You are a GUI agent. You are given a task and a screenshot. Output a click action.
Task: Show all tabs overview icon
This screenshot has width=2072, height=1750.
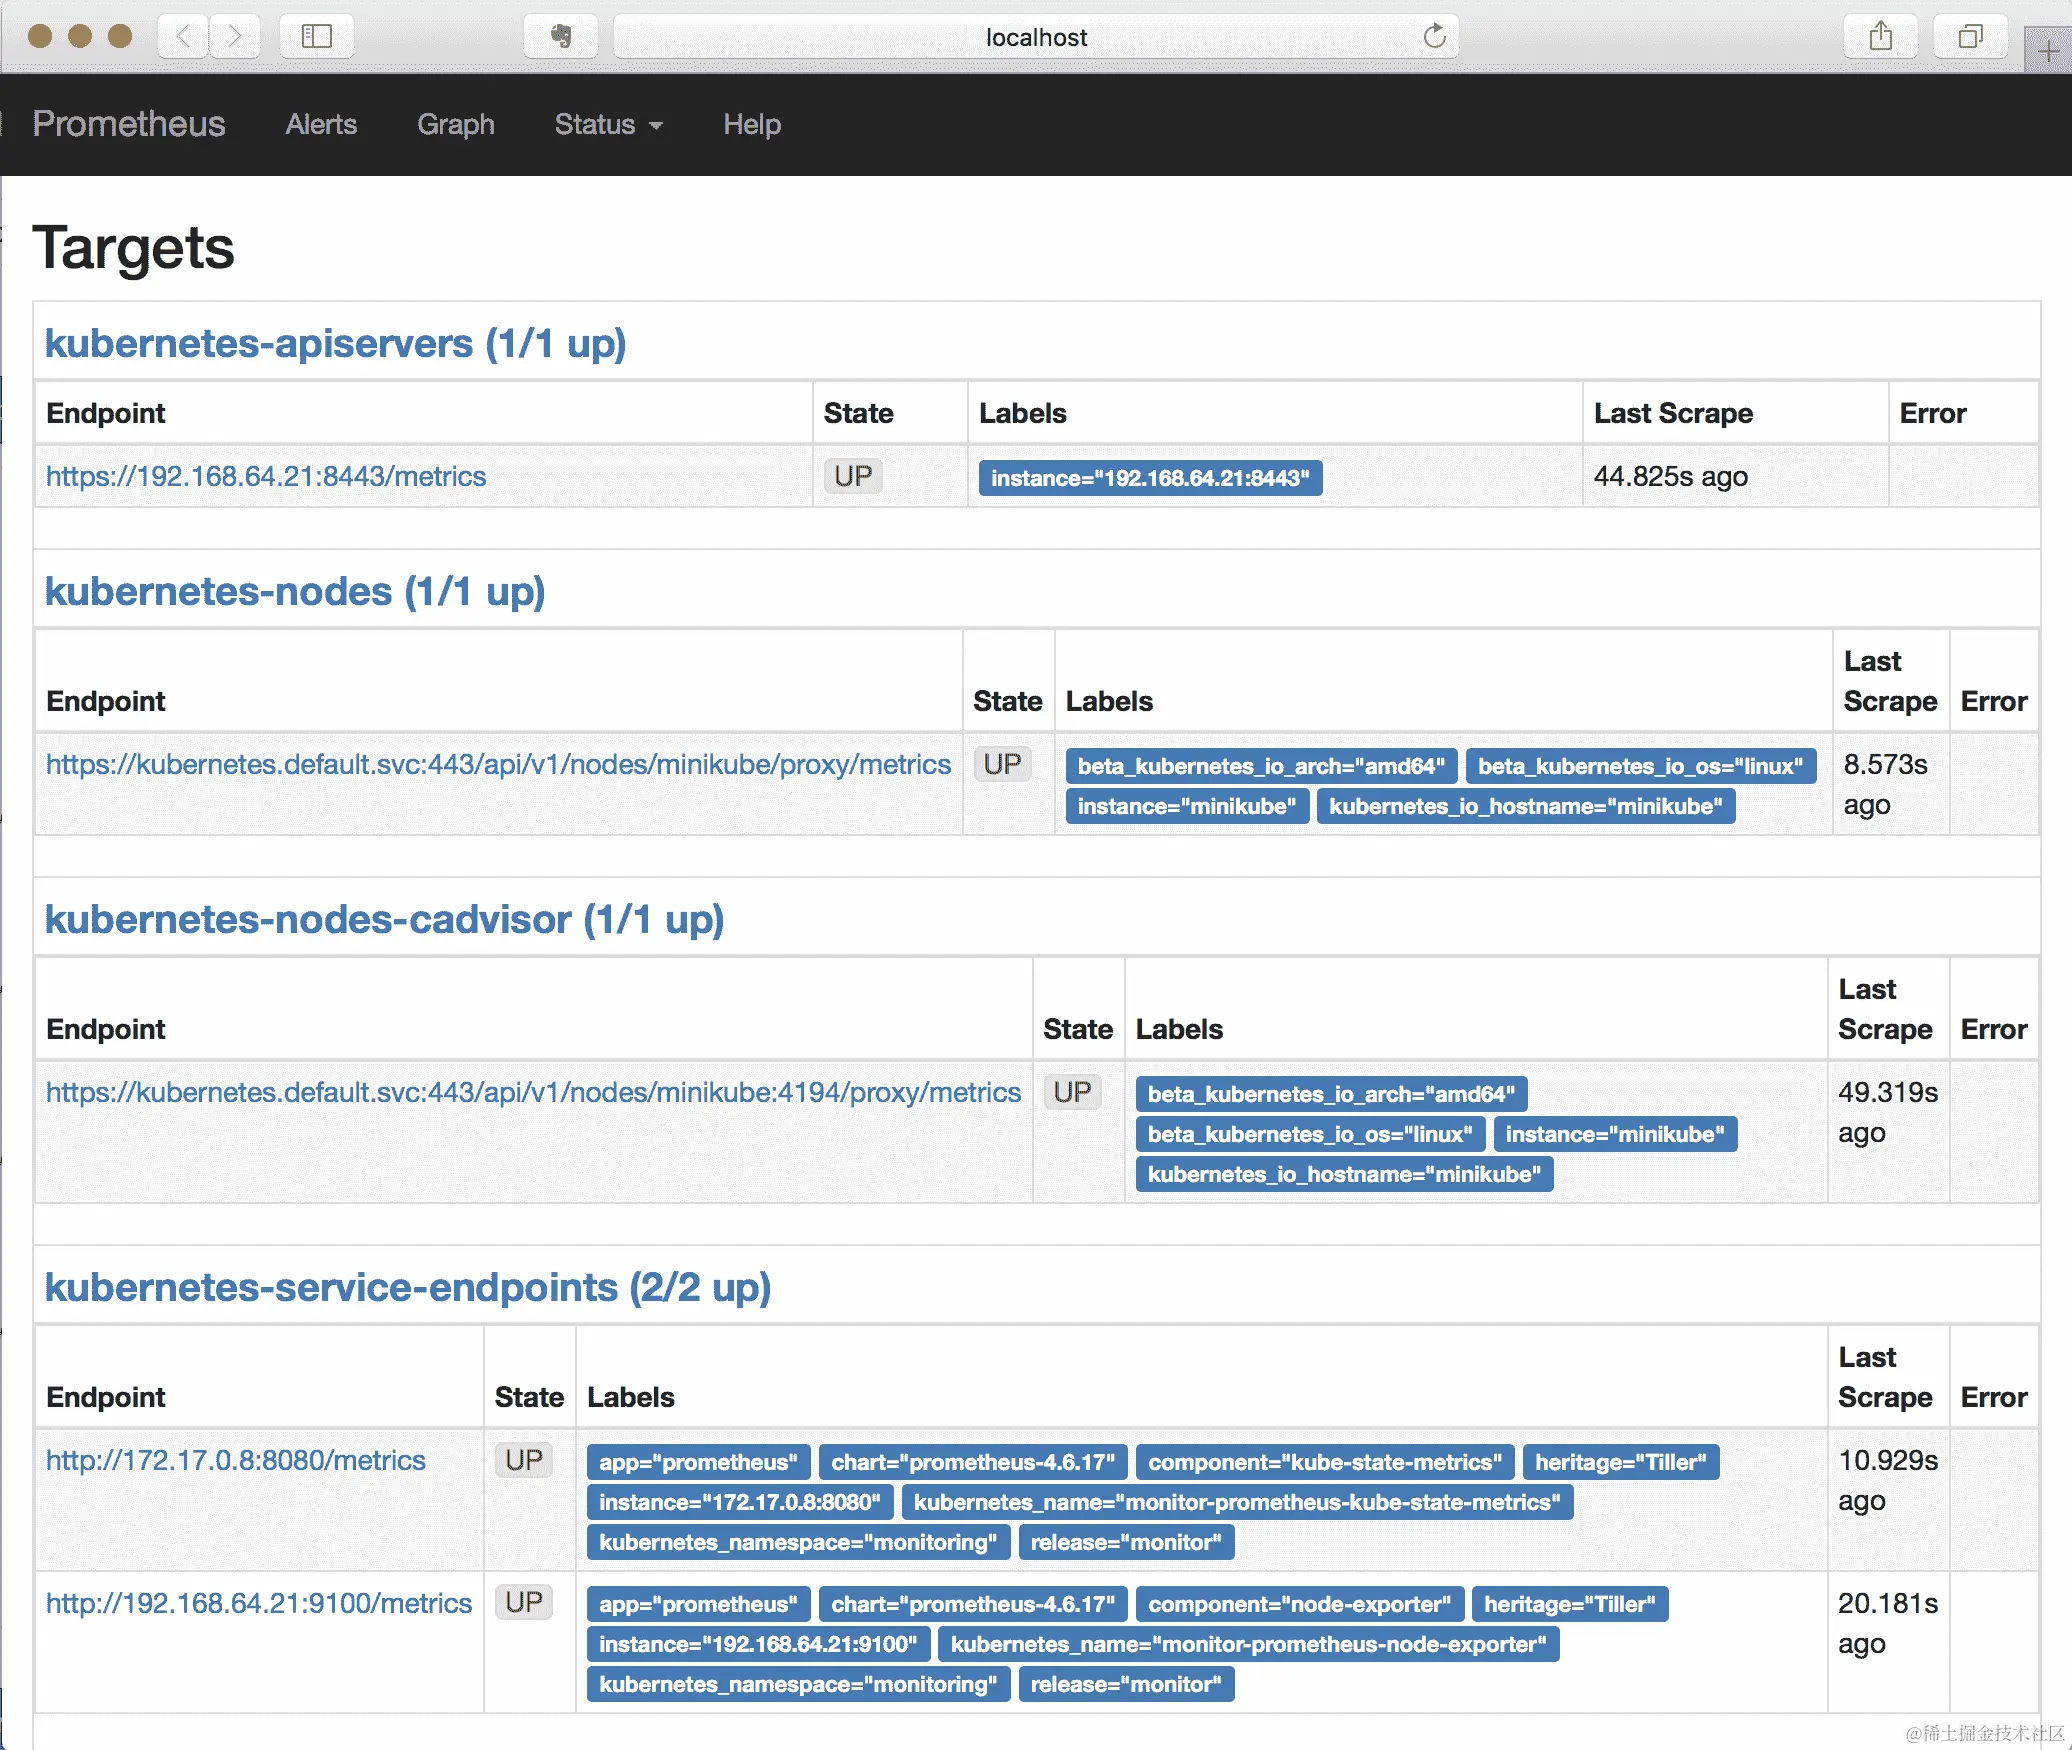1970,37
